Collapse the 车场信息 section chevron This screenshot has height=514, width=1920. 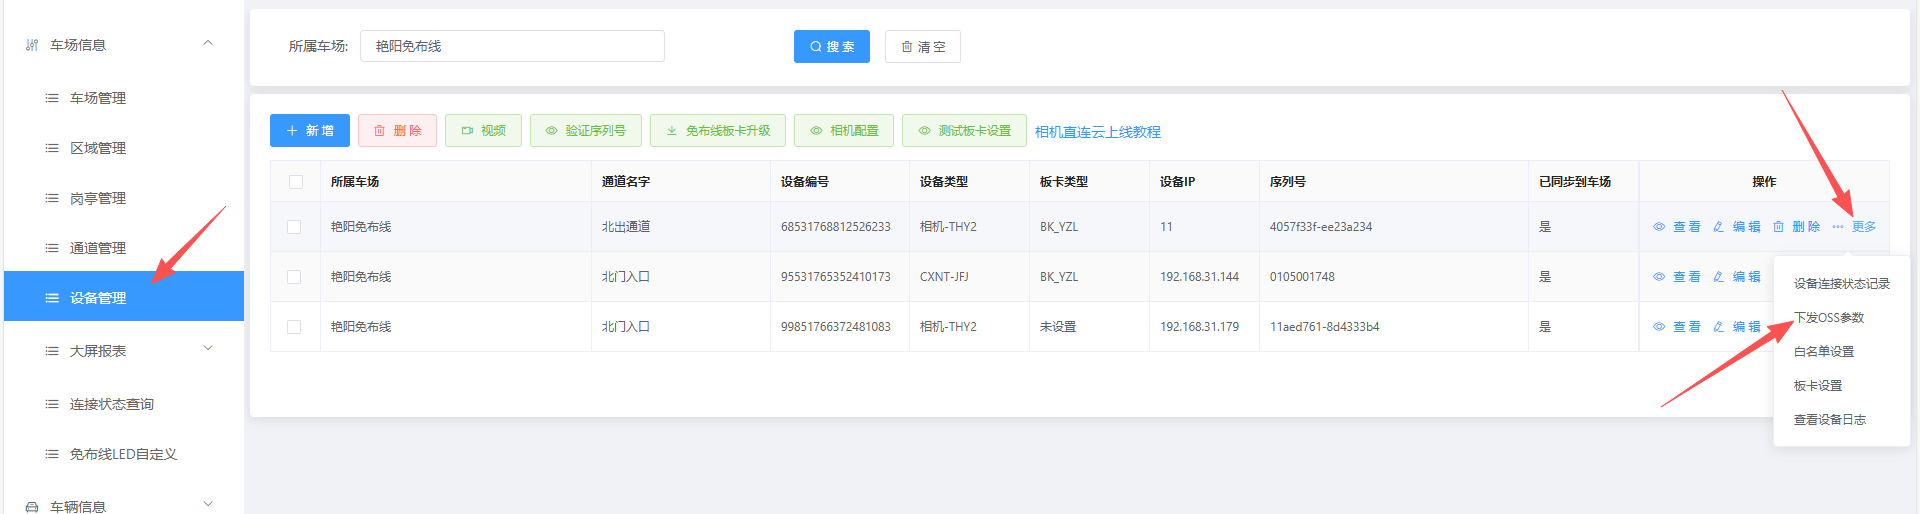pos(208,43)
